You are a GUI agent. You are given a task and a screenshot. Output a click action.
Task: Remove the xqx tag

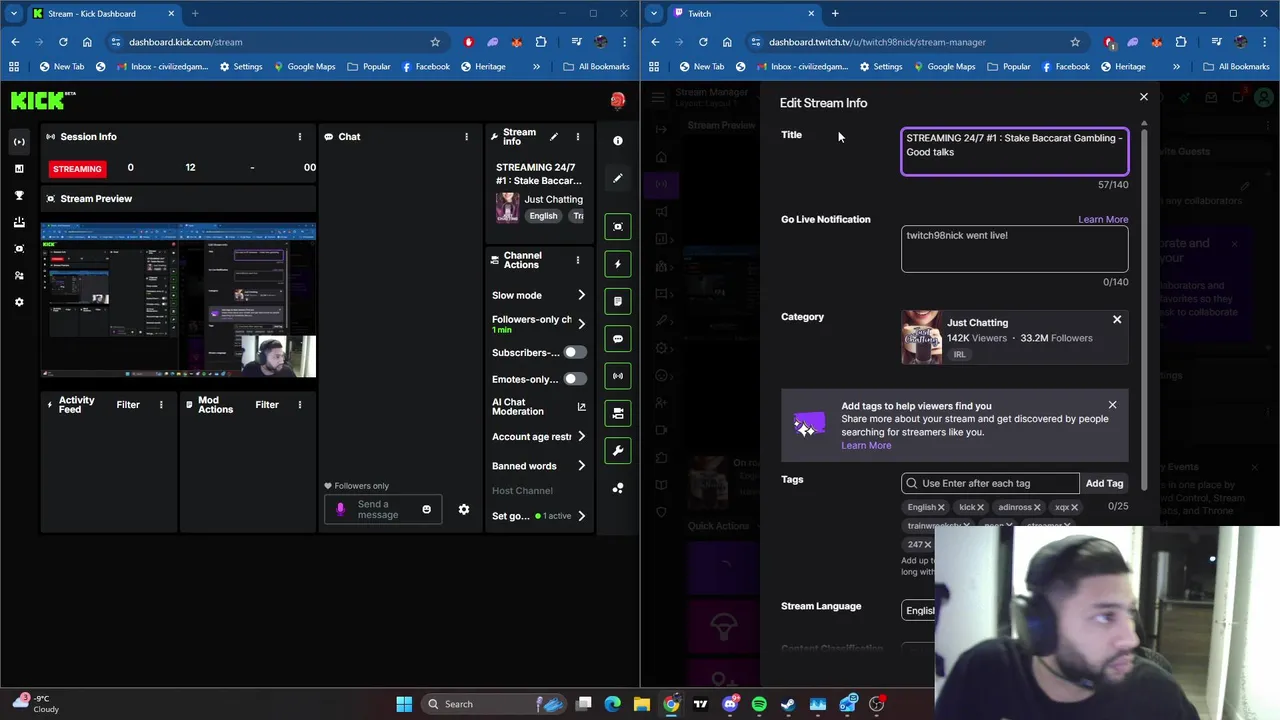pyautogui.click(x=1074, y=507)
